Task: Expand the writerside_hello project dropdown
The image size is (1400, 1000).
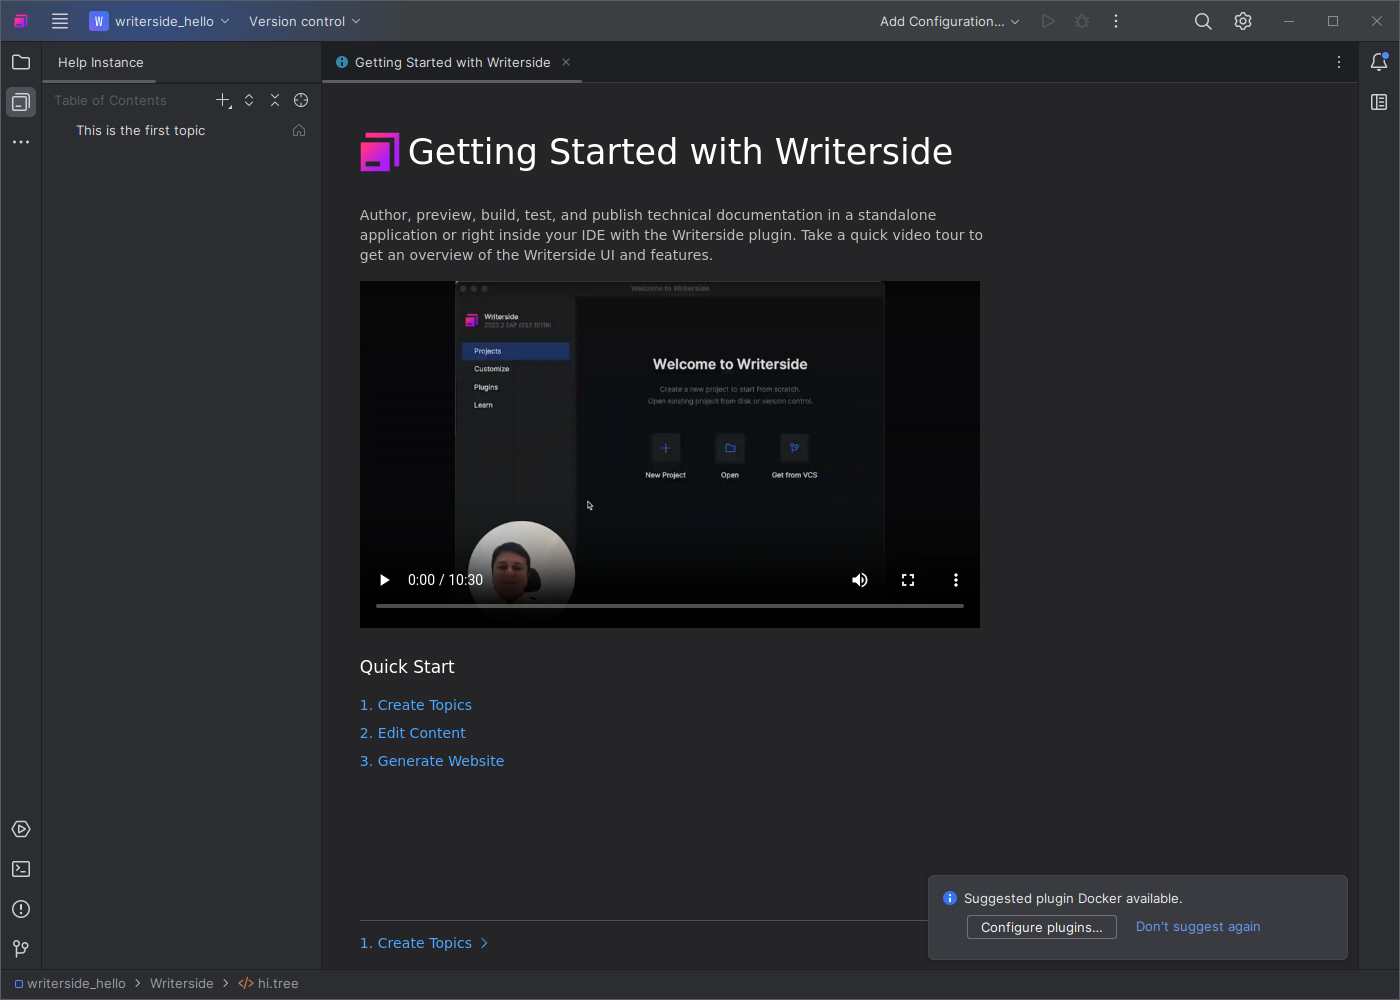Action: click(160, 21)
